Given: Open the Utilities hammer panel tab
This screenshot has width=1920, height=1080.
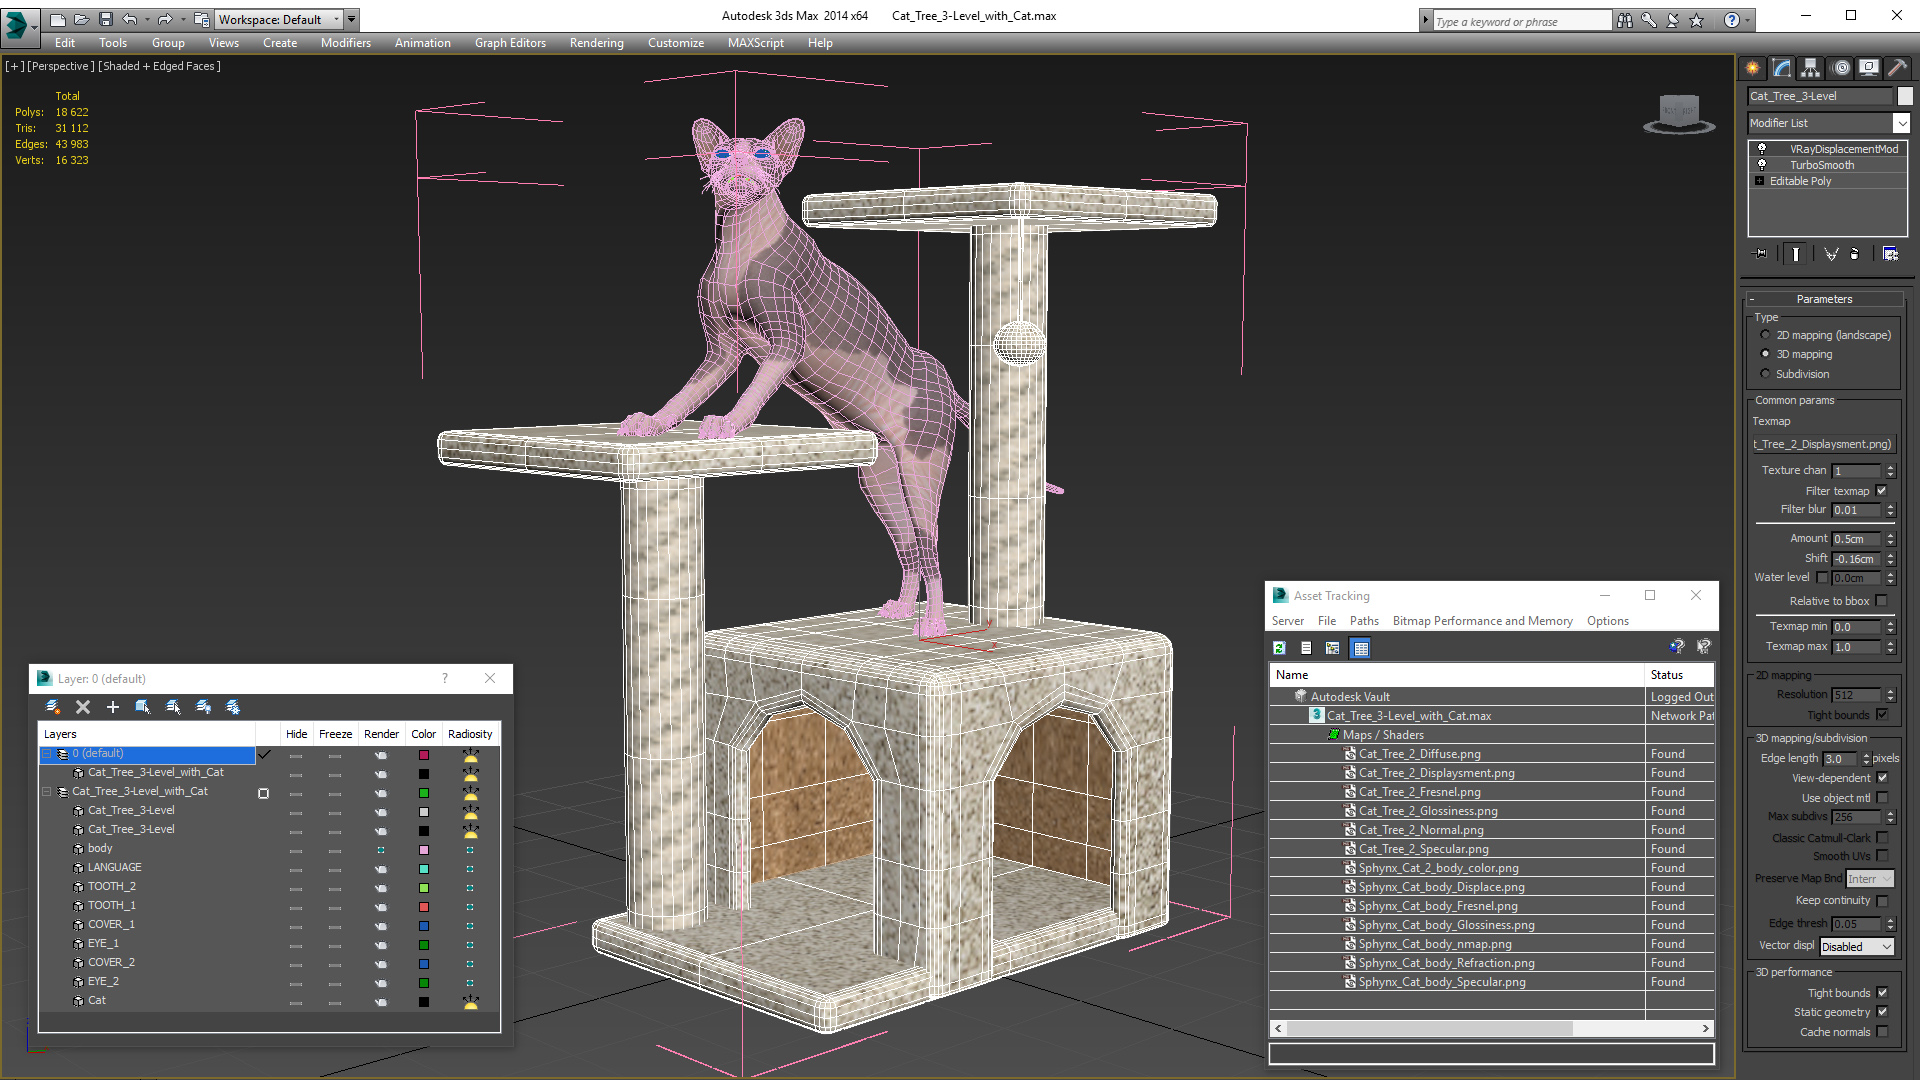Looking at the screenshot, I should coord(1897,68).
